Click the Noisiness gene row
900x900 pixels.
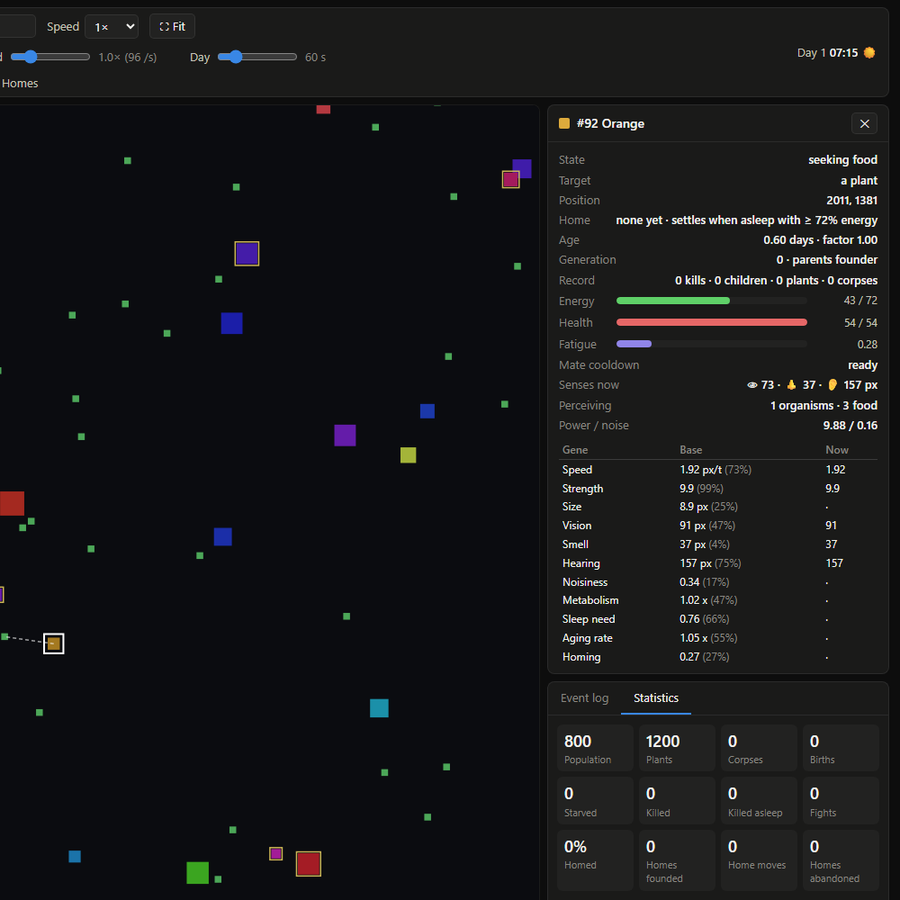pyautogui.click(x=717, y=582)
